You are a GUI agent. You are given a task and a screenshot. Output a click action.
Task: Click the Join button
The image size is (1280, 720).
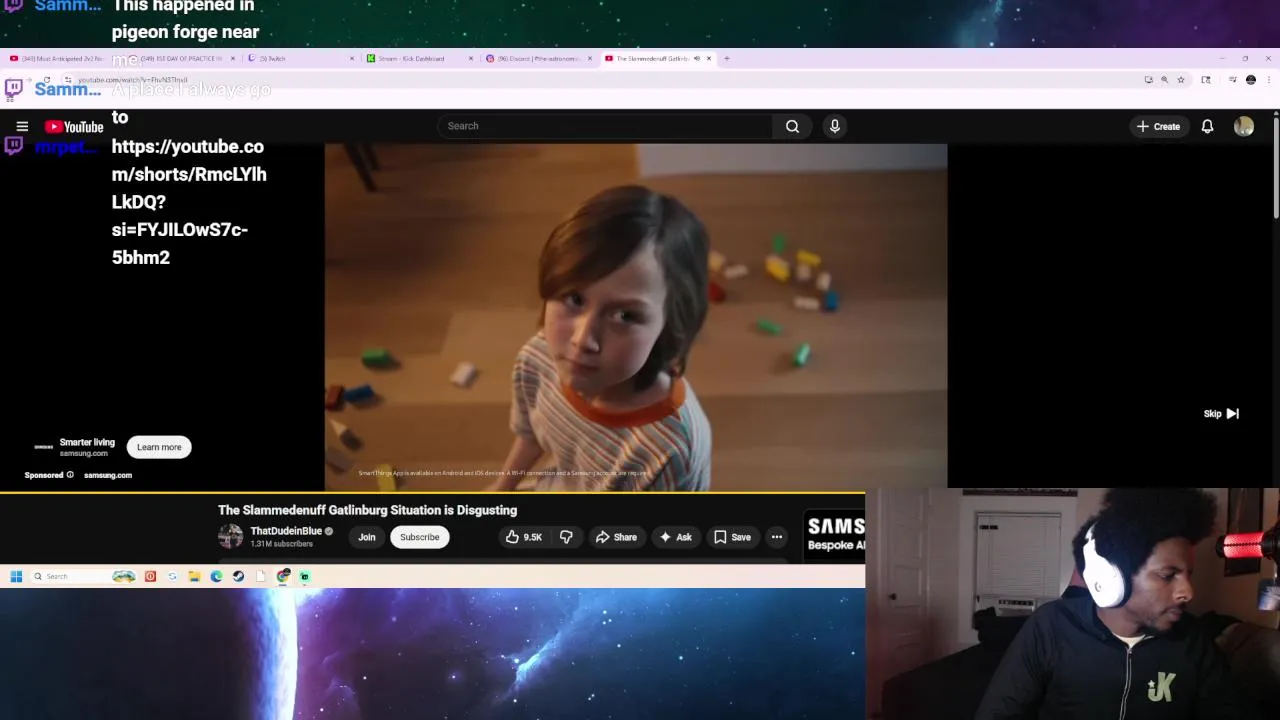(x=367, y=537)
